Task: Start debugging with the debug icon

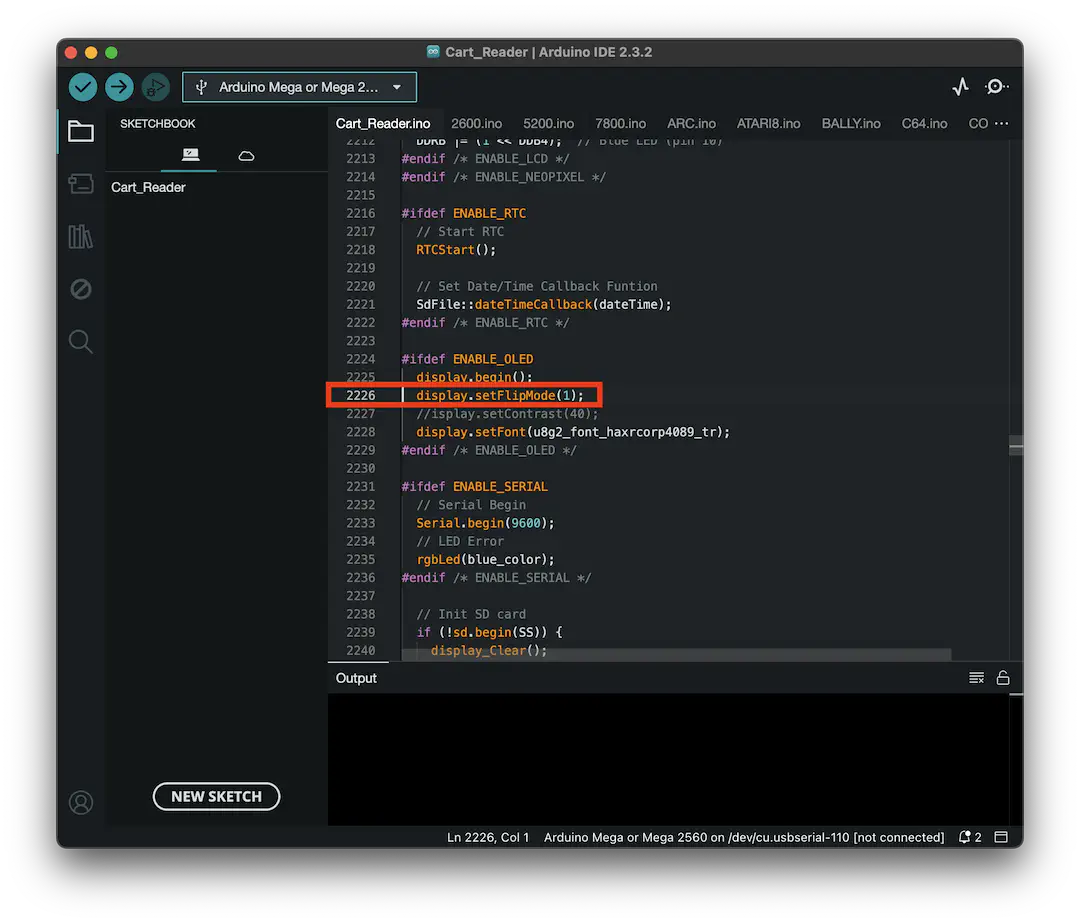Action: pos(155,87)
